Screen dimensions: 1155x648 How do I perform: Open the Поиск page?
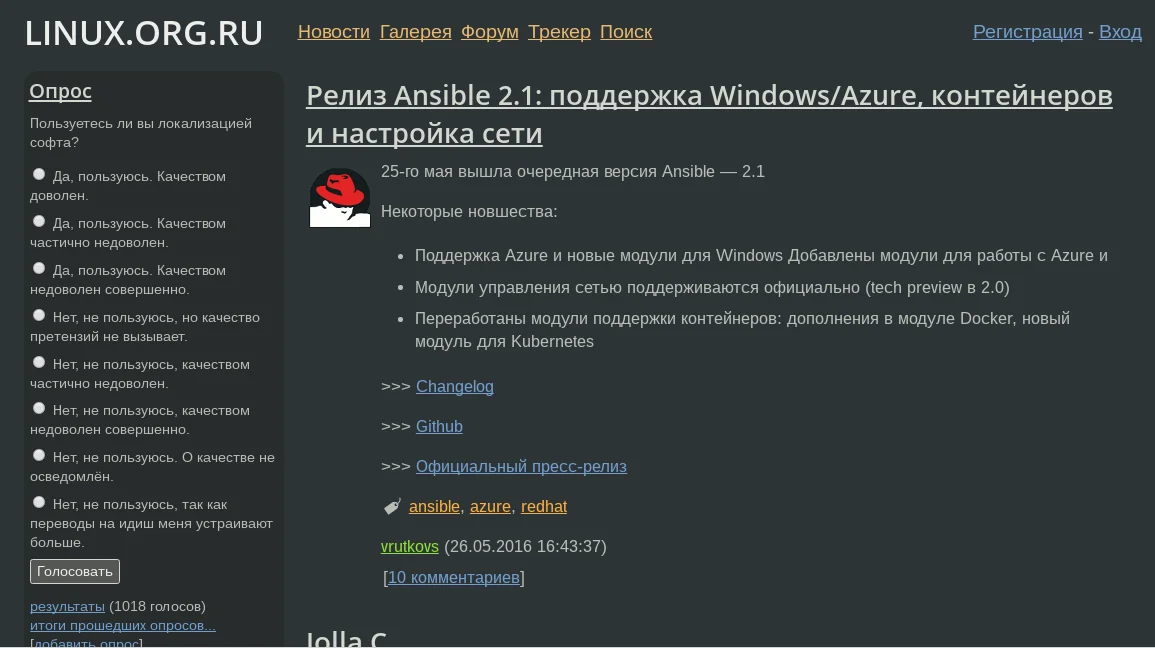(626, 32)
